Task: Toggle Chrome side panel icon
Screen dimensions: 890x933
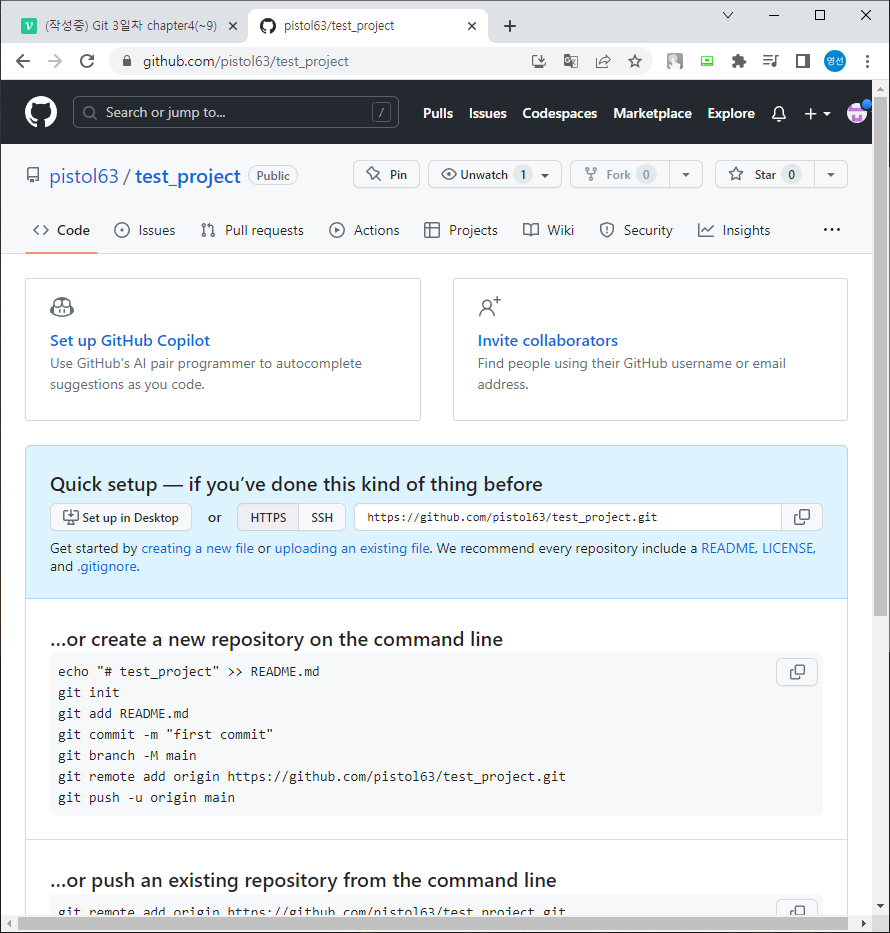Action: 803,61
